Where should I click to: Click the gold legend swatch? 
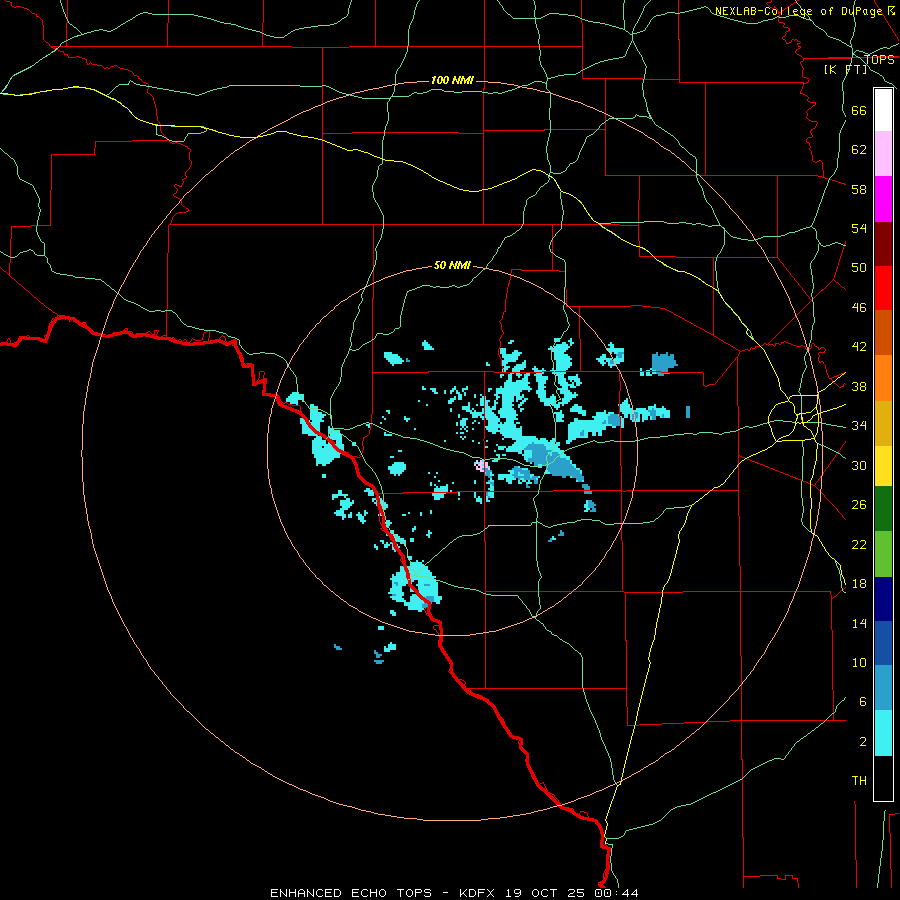(883, 423)
